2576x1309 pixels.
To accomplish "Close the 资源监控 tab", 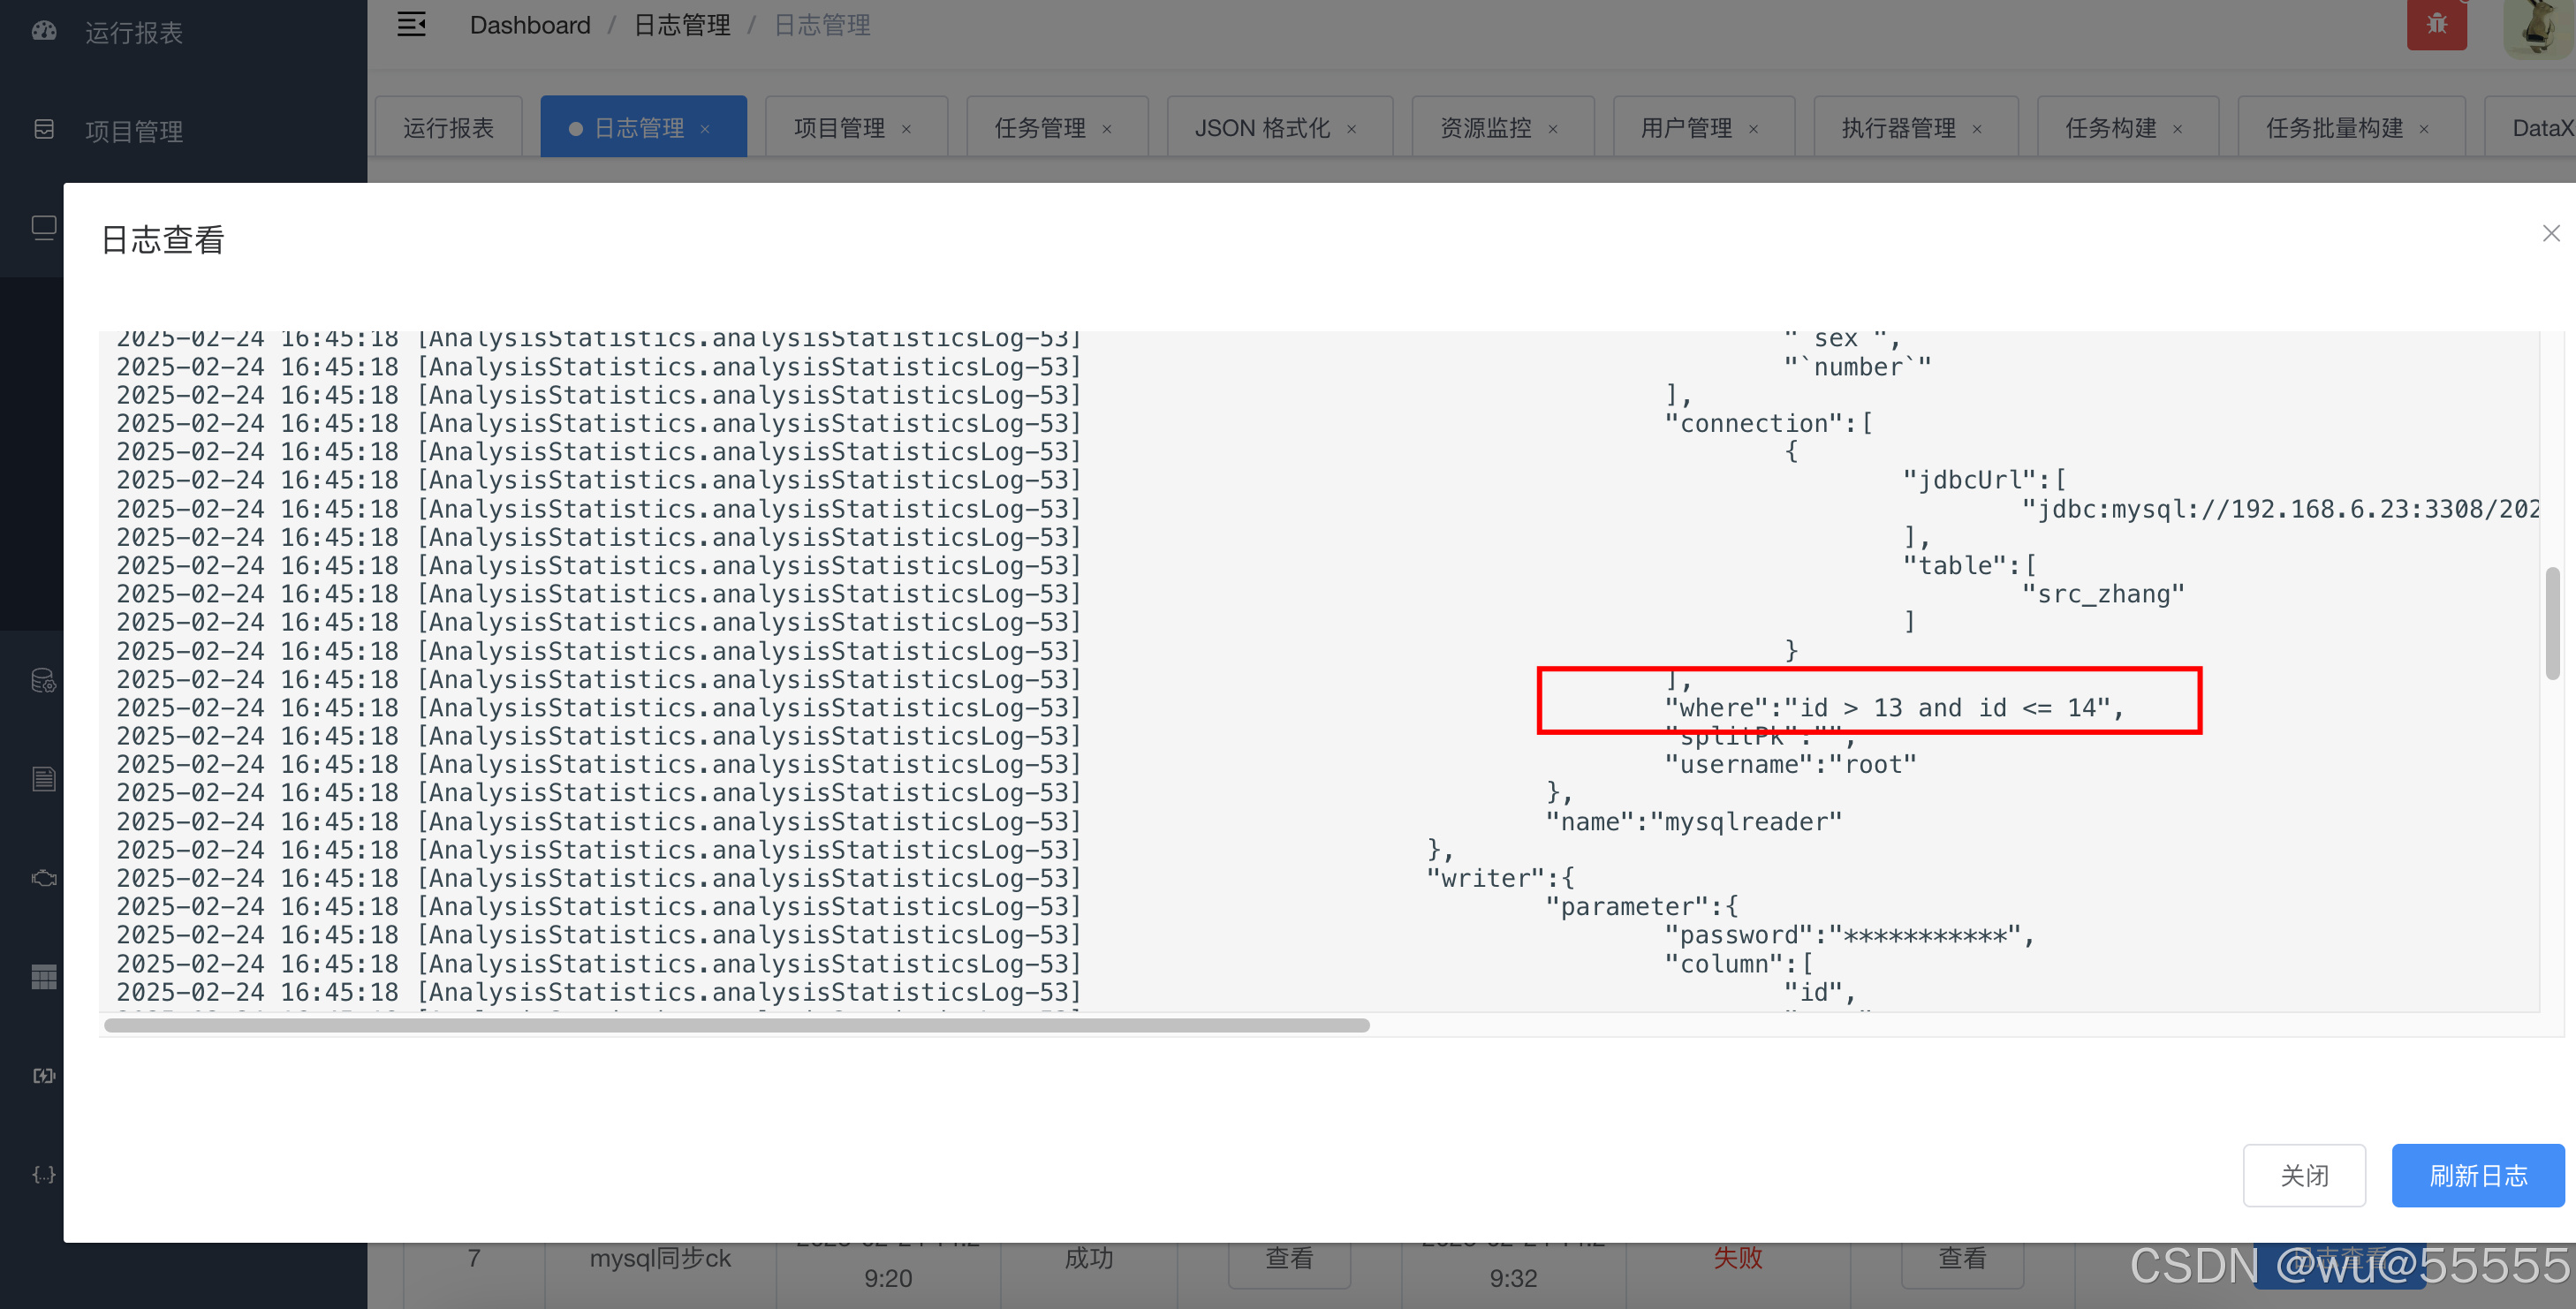I will coord(1553,129).
